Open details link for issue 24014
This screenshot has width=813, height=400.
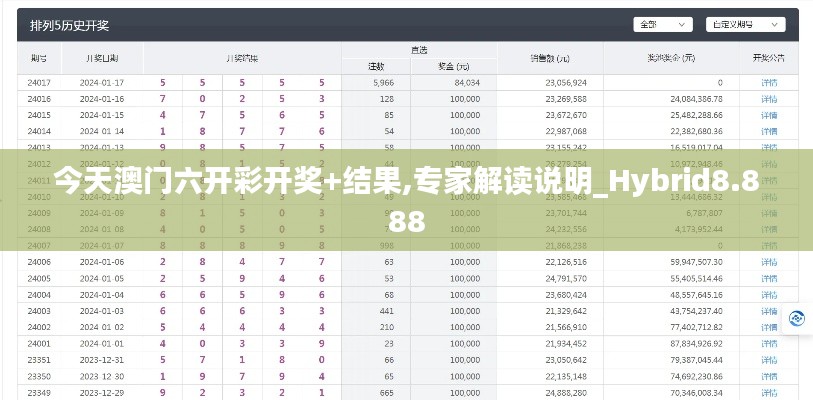coord(768,131)
